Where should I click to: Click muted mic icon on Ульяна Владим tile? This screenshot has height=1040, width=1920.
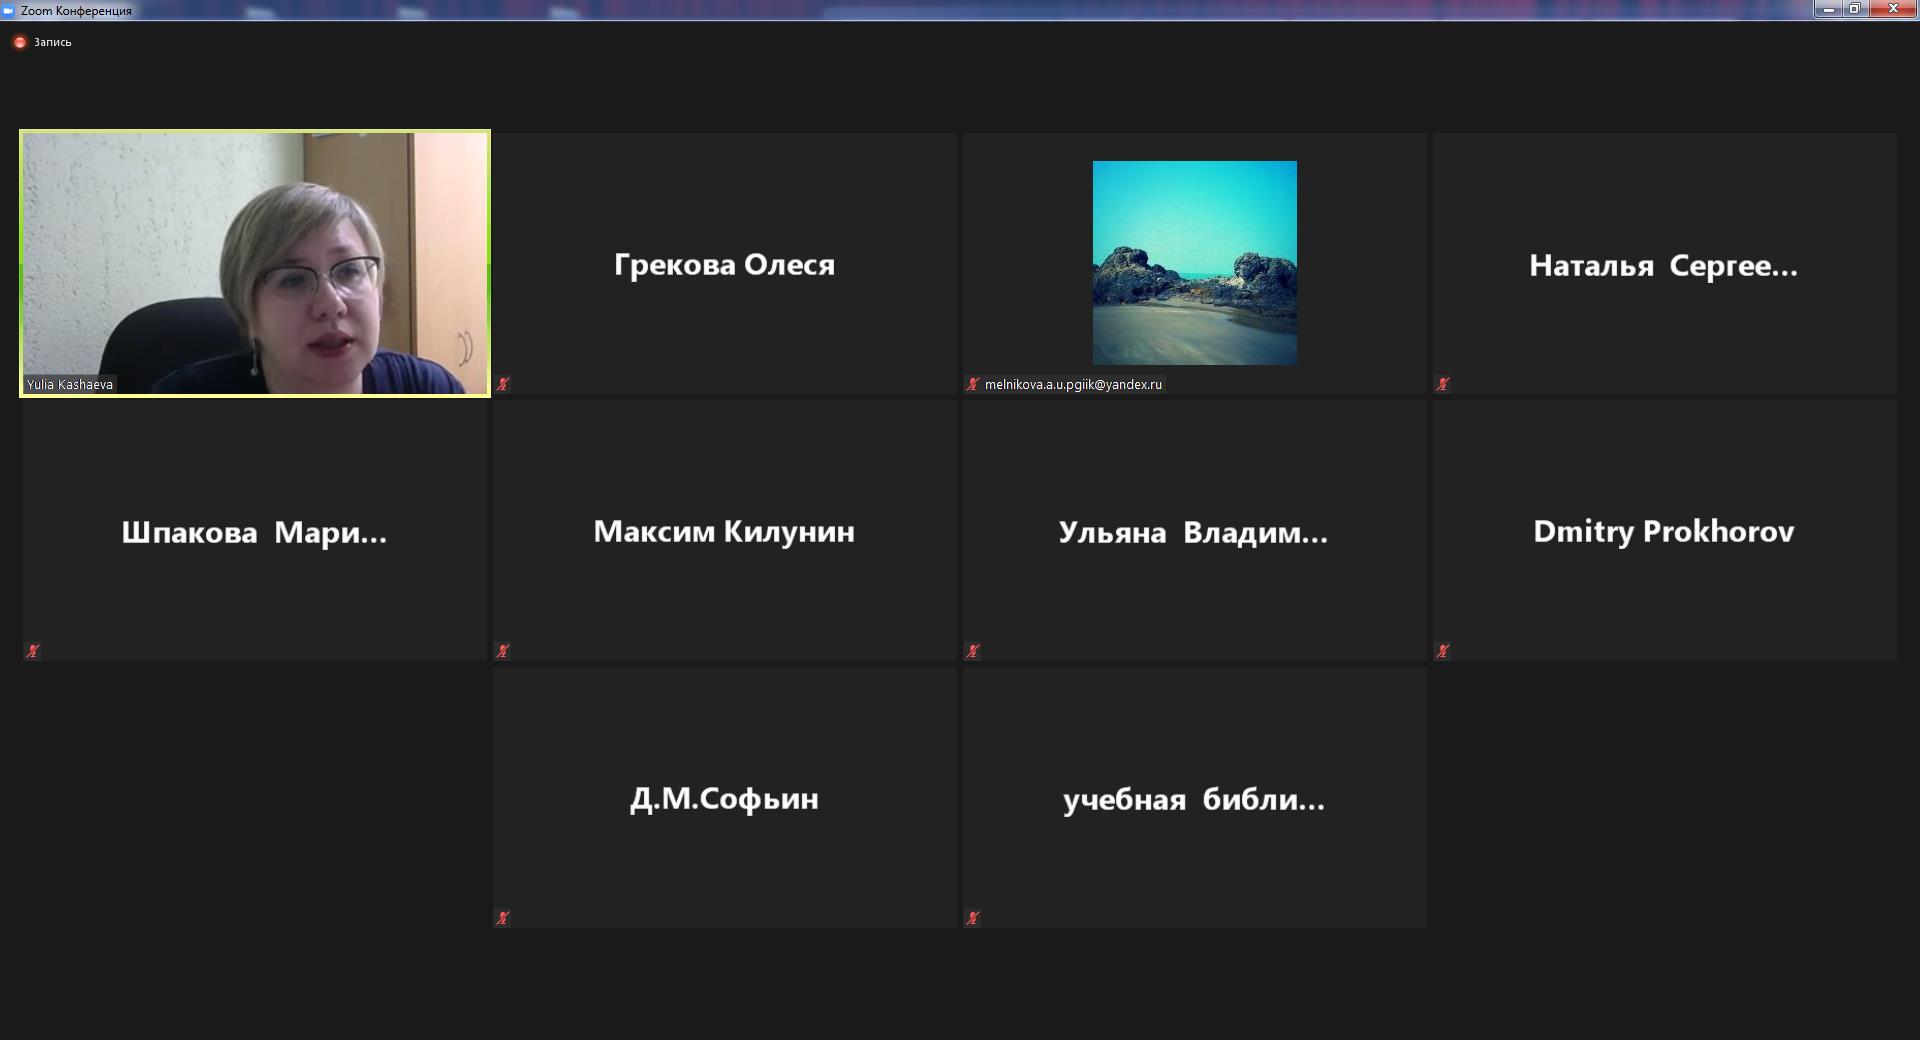(973, 651)
